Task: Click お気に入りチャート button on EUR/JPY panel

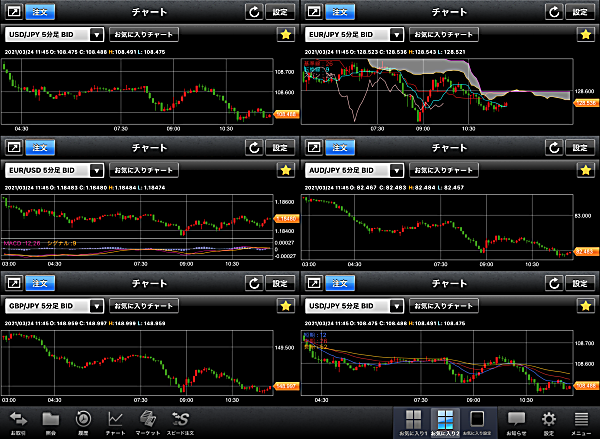Action: click(x=444, y=34)
